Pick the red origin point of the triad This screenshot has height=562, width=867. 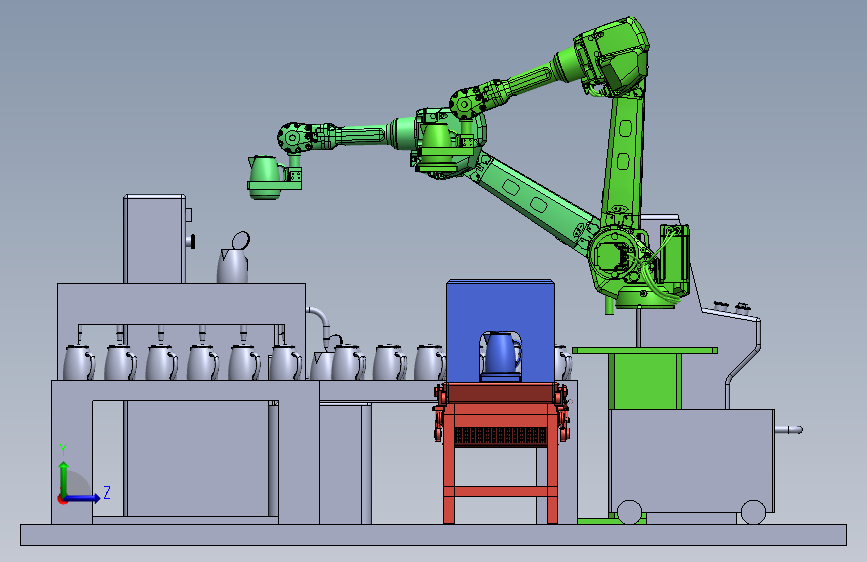click(62, 499)
